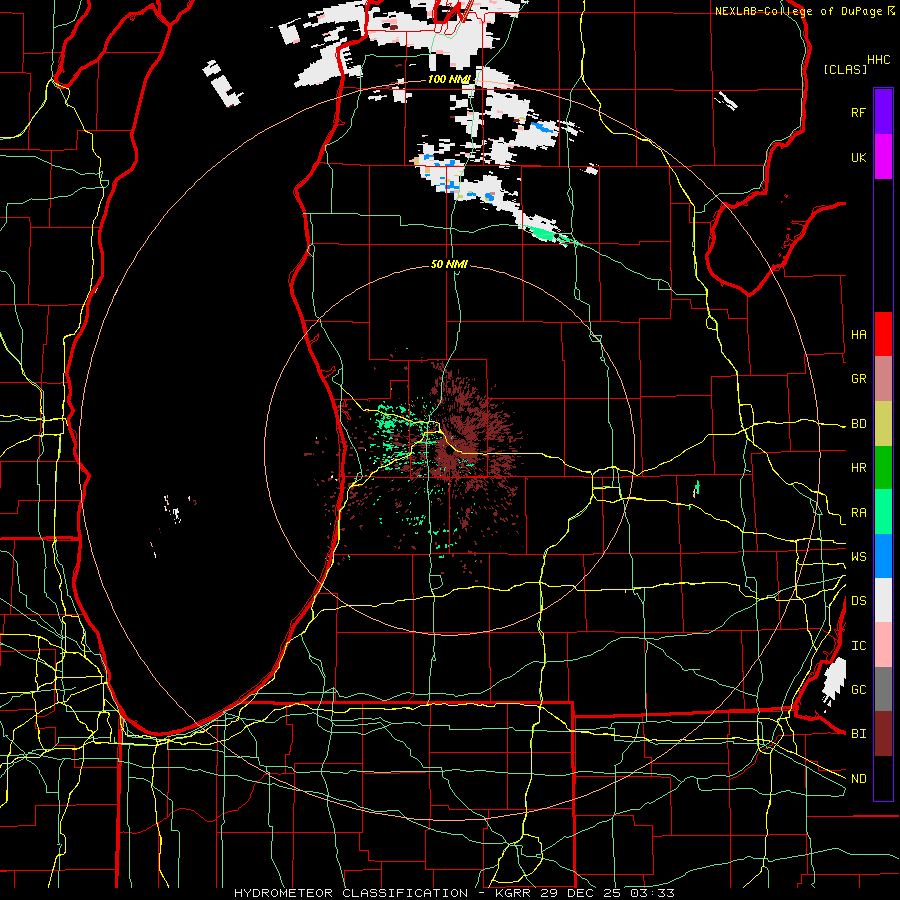This screenshot has width=900, height=900.
Task: Click the 03:33 time stamp
Action: coord(654,893)
